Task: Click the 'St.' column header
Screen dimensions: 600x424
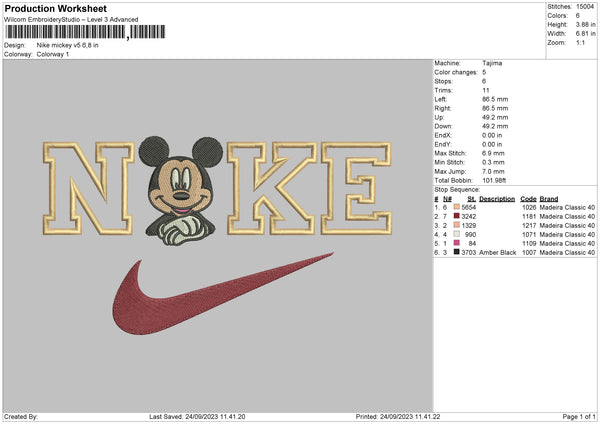Action: click(x=471, y=199)
